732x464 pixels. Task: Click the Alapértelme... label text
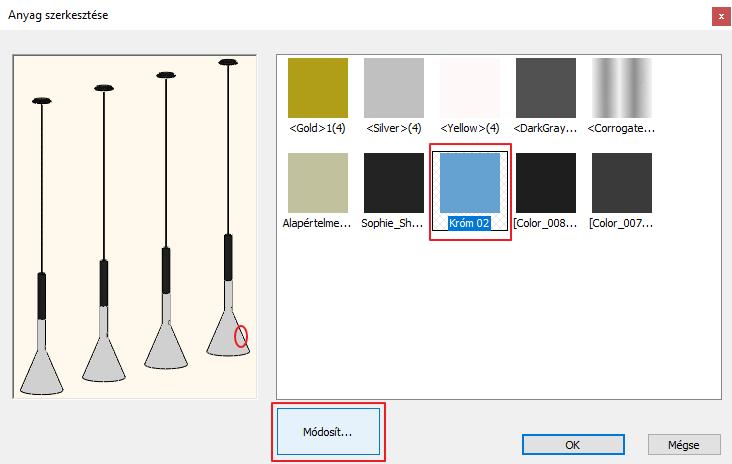pos(317,223)
